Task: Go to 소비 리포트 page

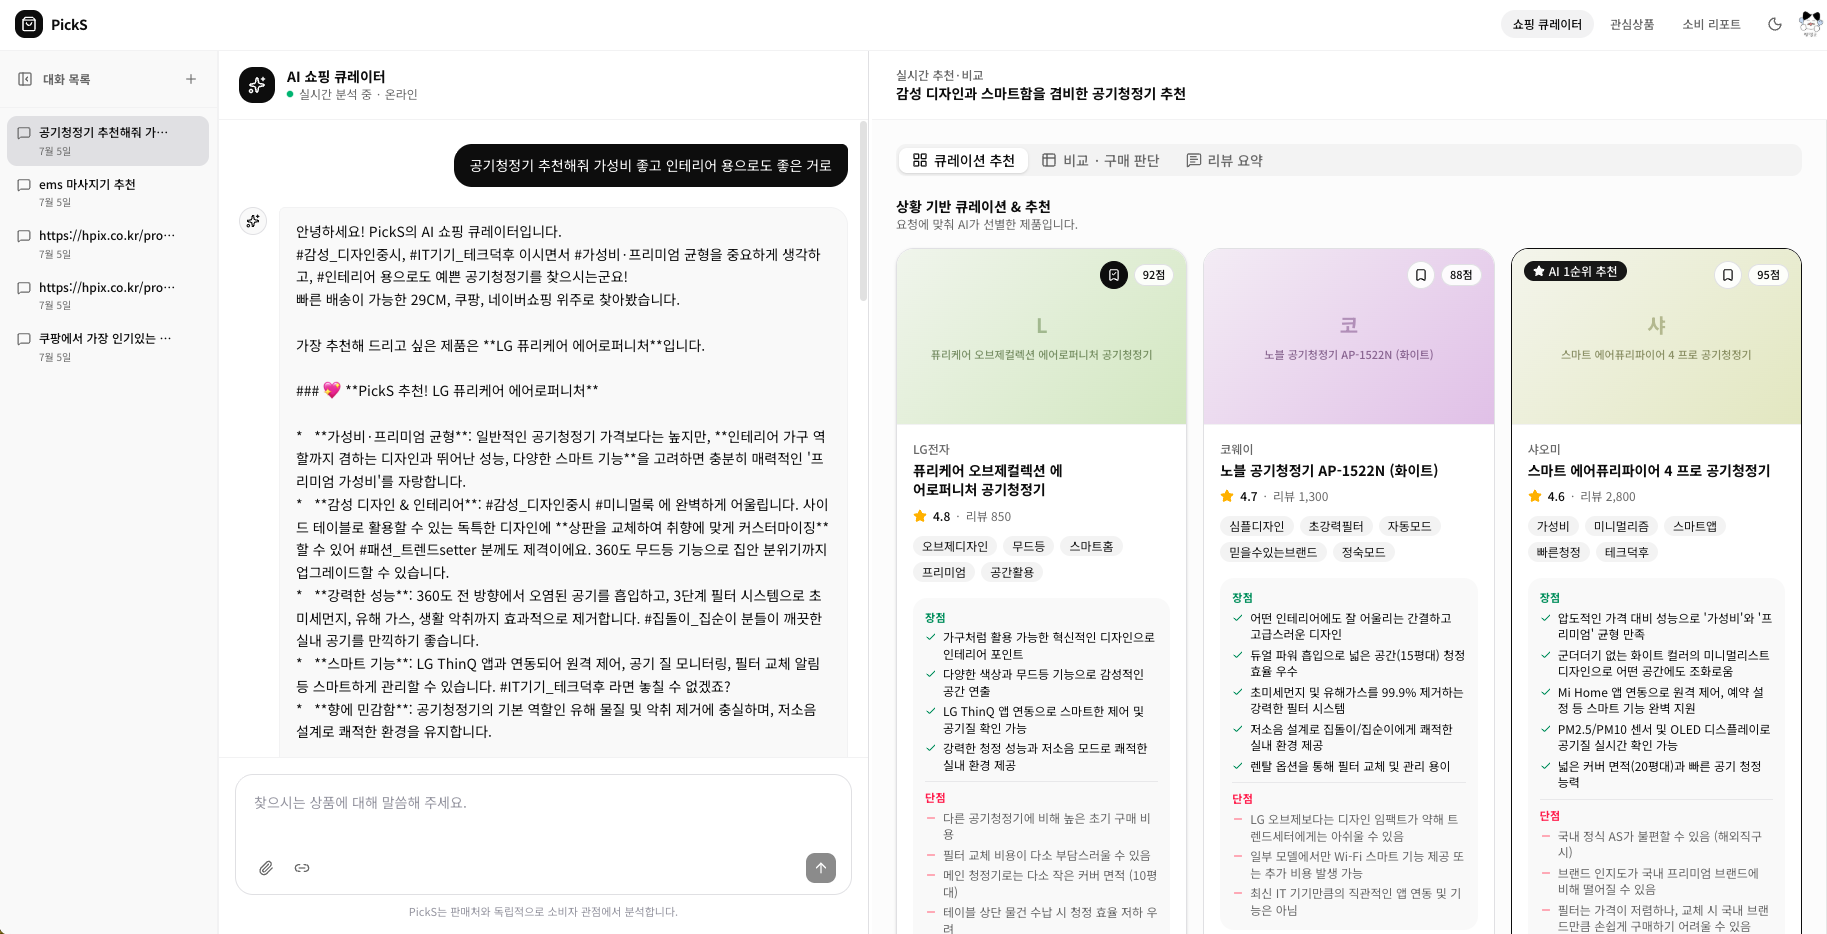Action: [x=1711, y=24]
